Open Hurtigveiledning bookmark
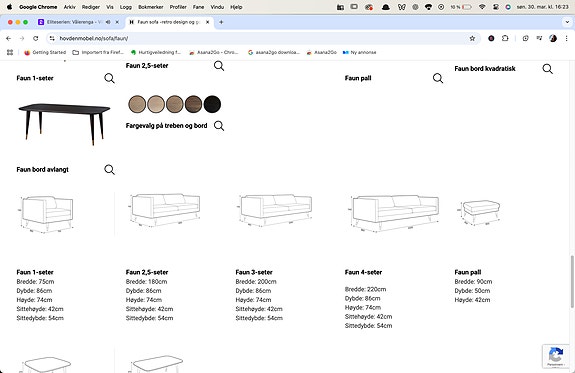The width and height of the screenshot is (575, 373). coord(155,52)
